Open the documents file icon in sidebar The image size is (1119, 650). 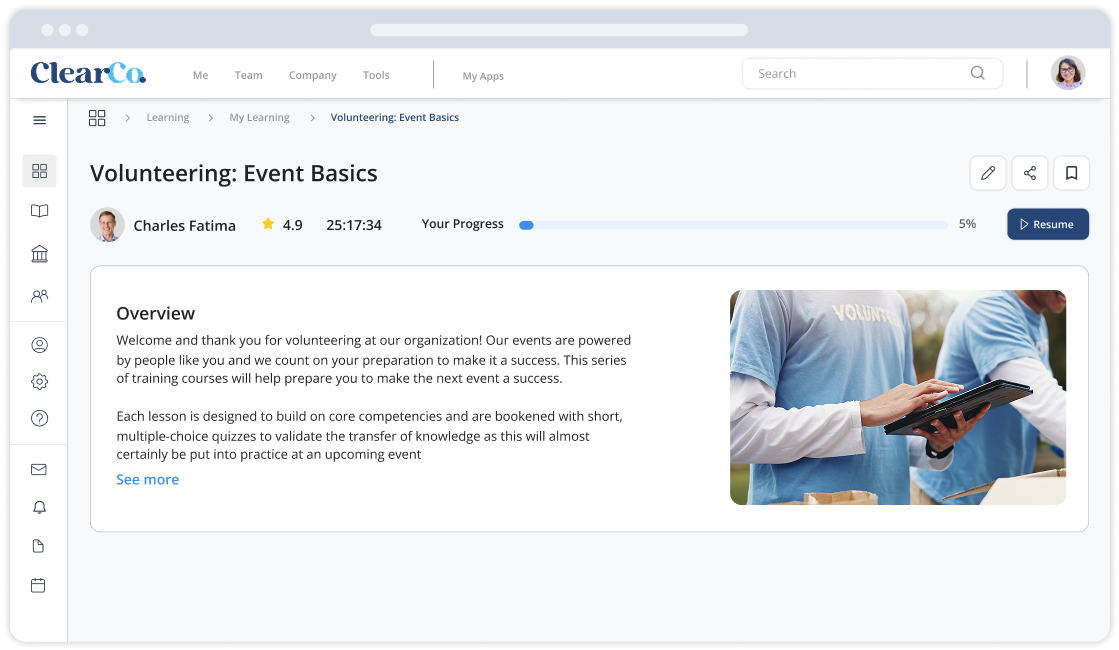39,547
